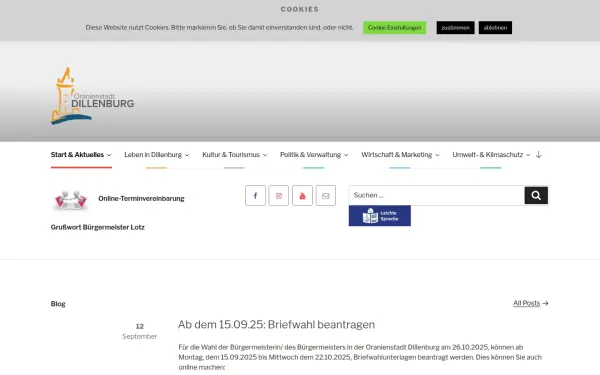Open the Leichte Sprache badge
The image size is (600, 375).
(380, 216)
